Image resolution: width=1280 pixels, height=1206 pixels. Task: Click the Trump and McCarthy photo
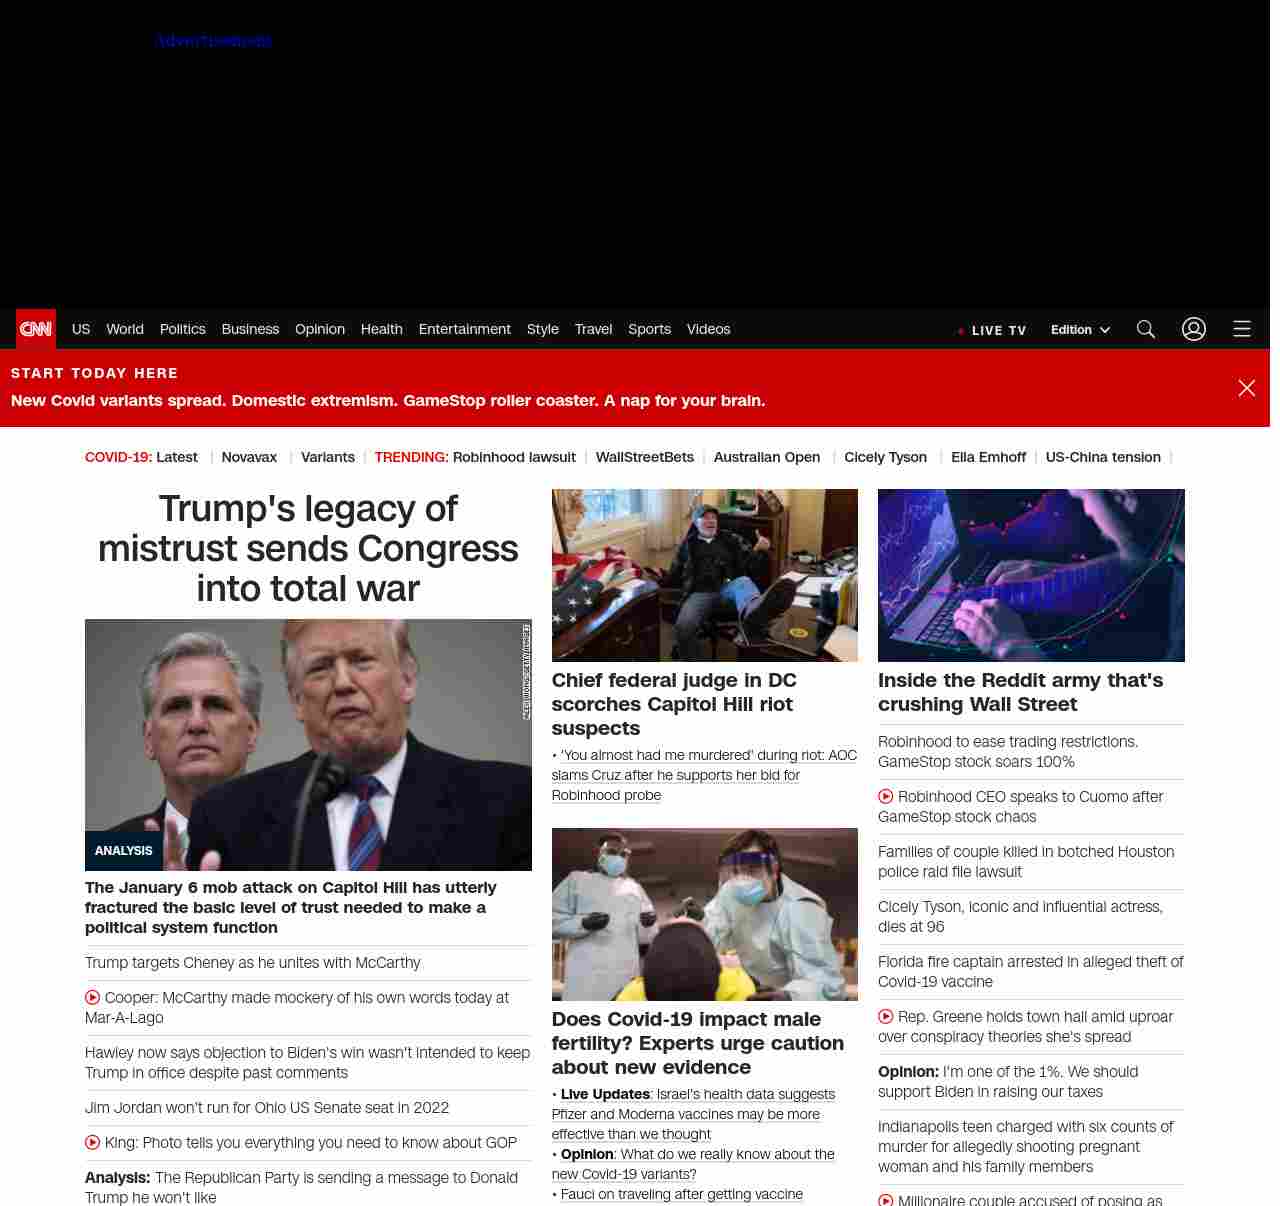[308, 744]
